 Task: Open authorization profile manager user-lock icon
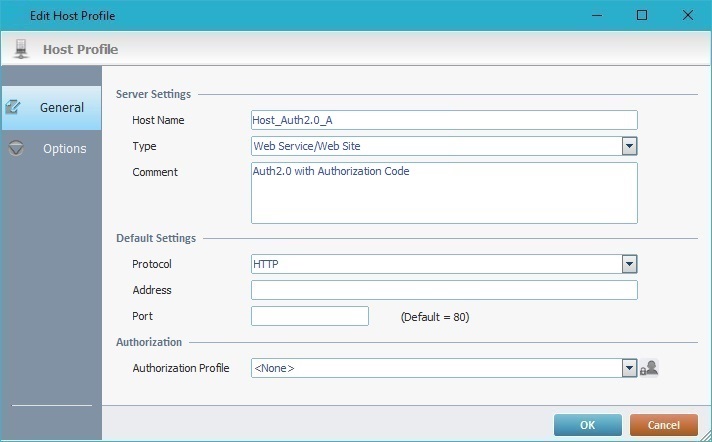[x=651, y=368]
